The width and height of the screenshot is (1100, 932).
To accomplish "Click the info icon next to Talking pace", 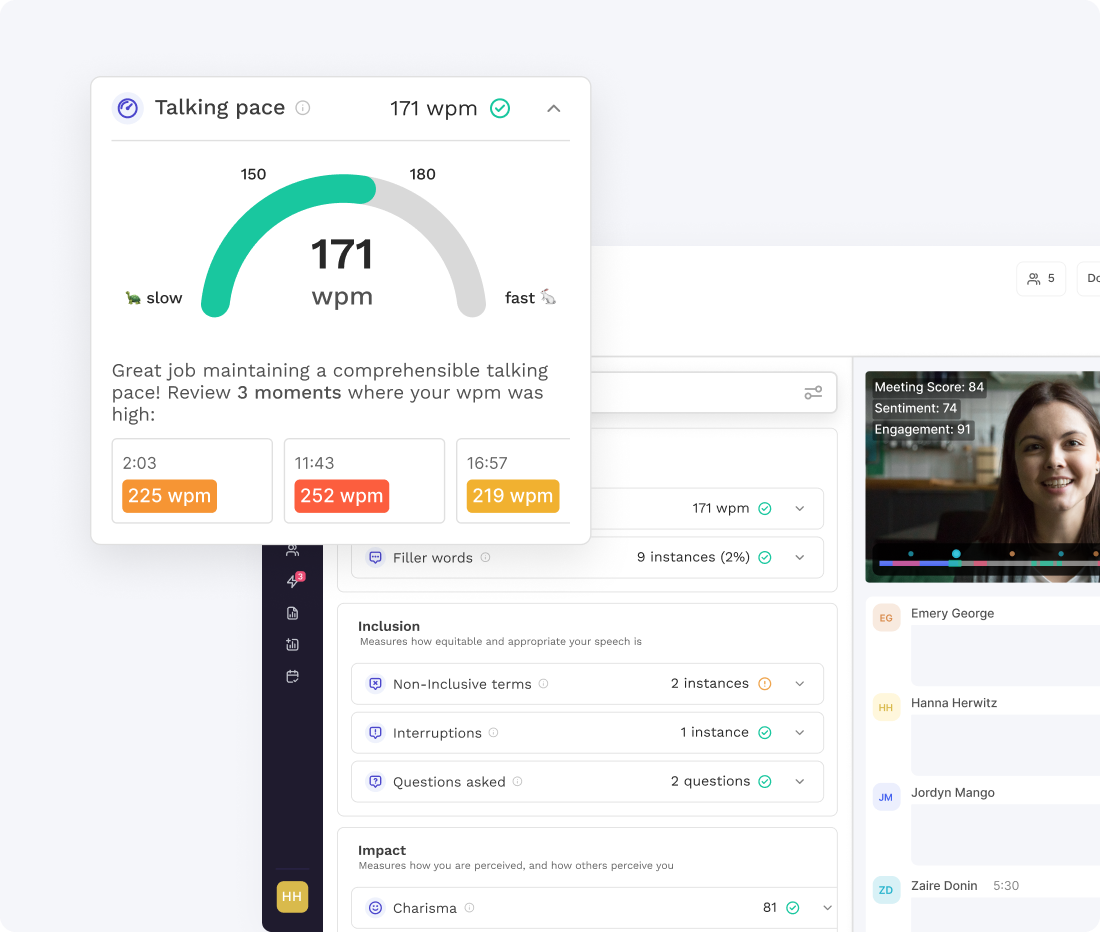I will (x=301, y=107).
